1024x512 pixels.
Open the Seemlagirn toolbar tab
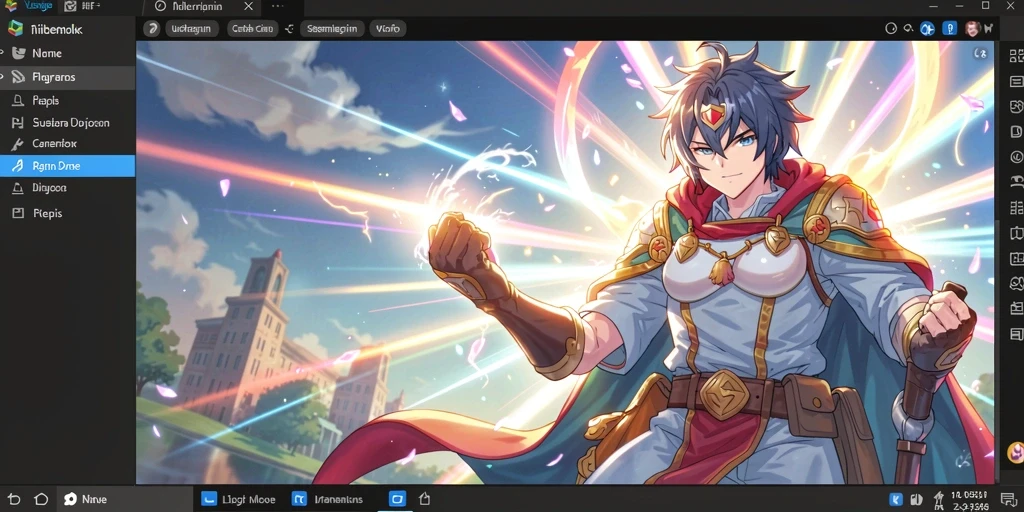click(x=332, y=29)
